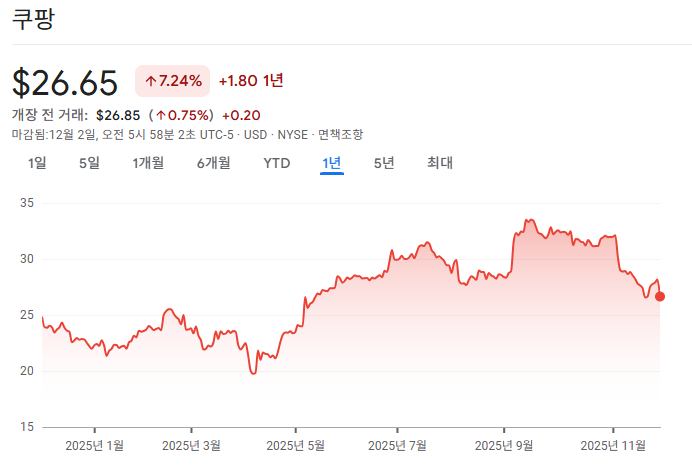Show the 최대 full history range
Image resolution: width=692 pixels, height=465 pixels.
click(440, 163)
